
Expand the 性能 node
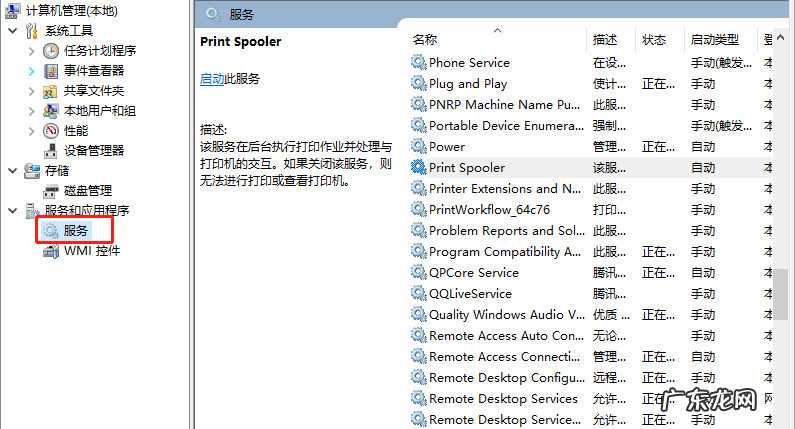click(31, 131)
